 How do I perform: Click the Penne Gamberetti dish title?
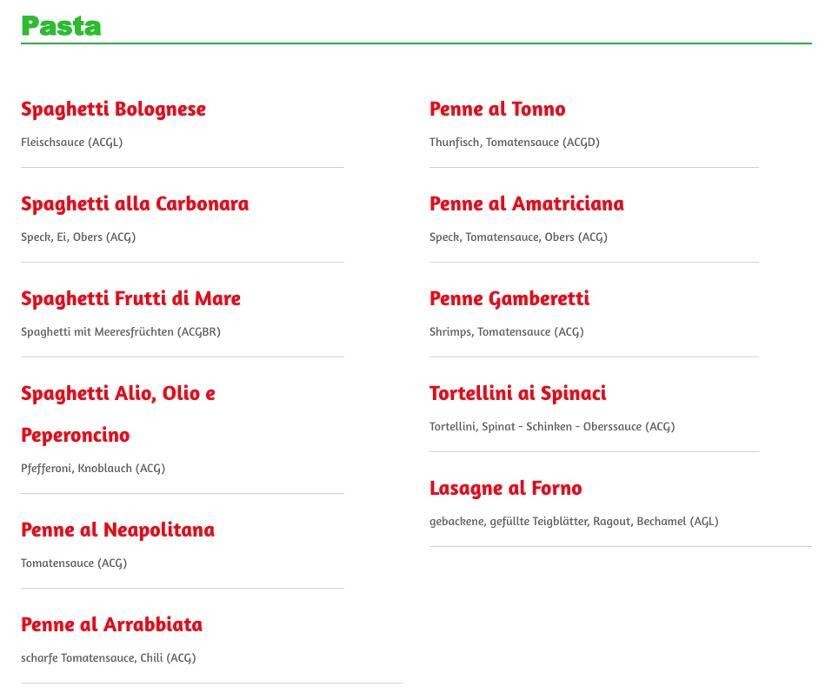coord(509,299)
